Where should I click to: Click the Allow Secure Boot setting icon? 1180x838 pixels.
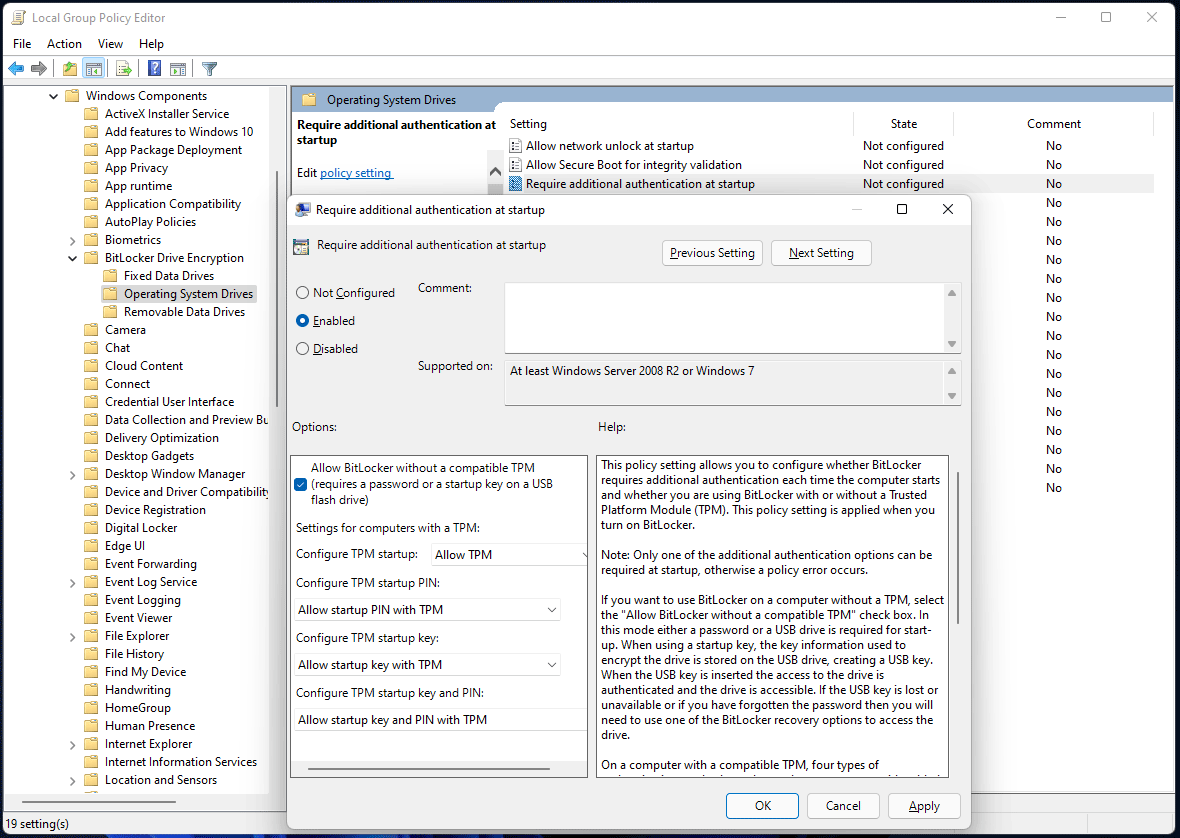coord(515,165)
